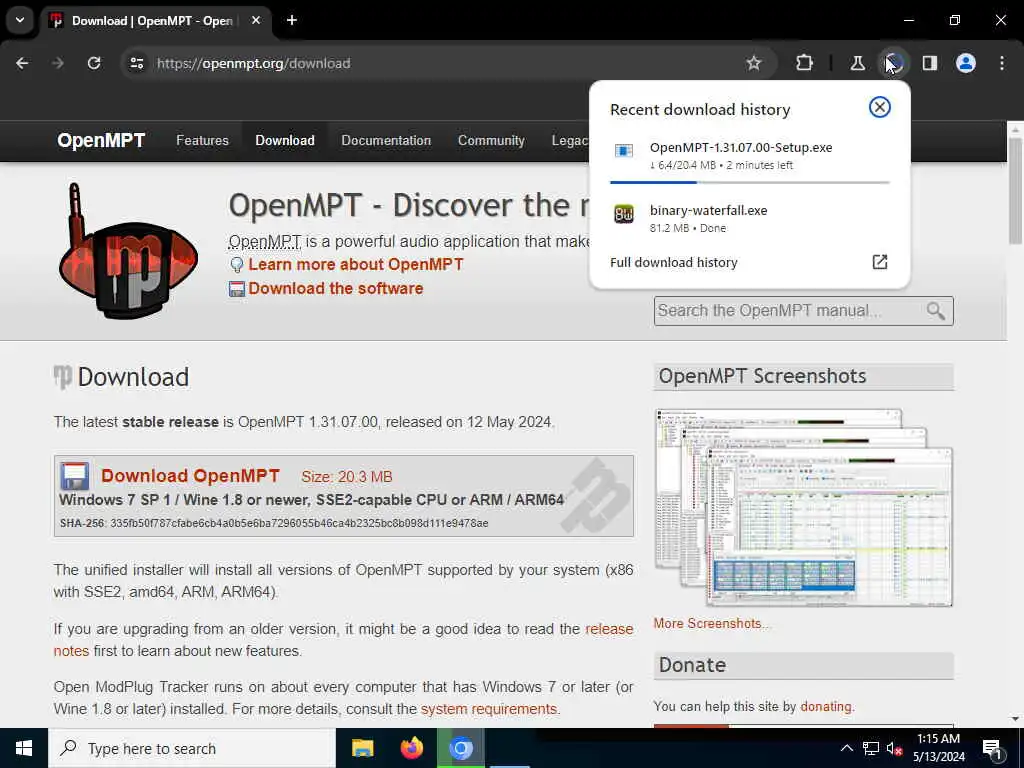Click the OpenMPT headphone jack logo
The width and height of the screenshot is (1024, 768).
click(x=128, y=251)
